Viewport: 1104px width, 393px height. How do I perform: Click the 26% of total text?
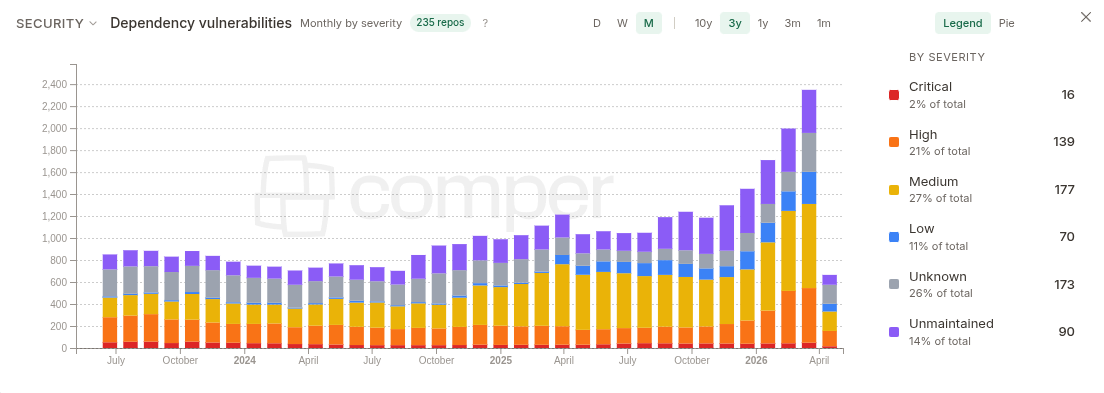[941, 293]
